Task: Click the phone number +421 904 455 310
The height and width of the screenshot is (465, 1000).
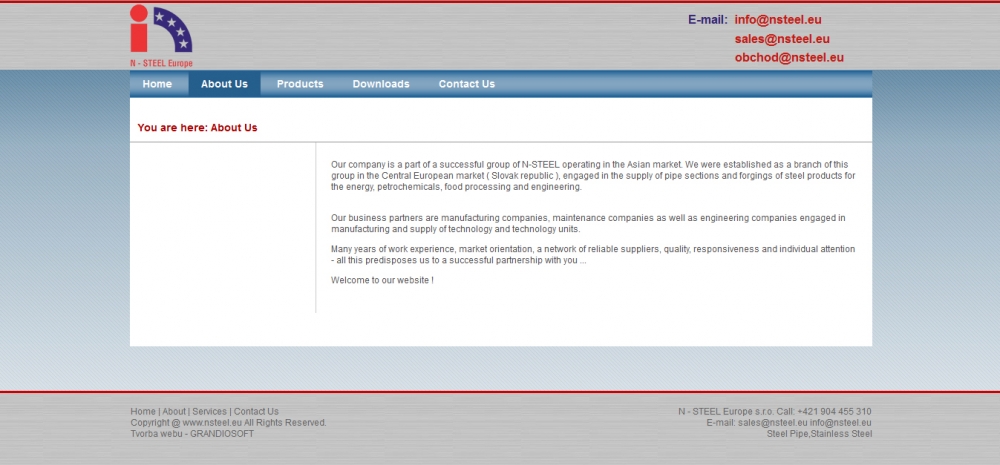Action: coord(834,411)
